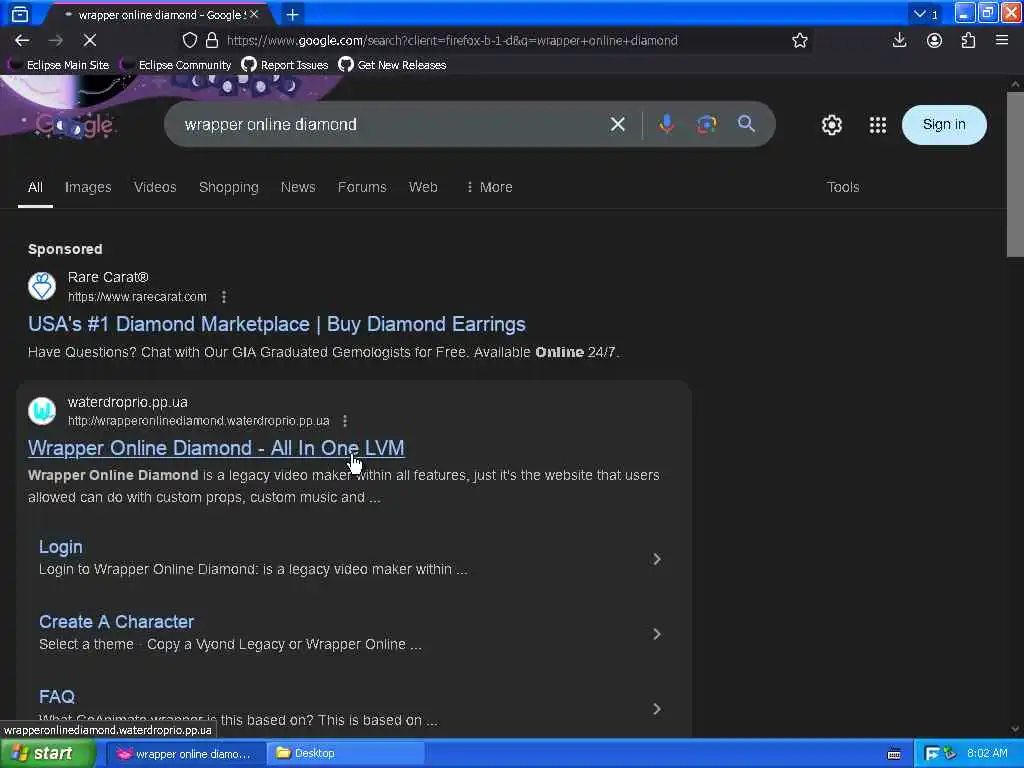Click the on-screen keyboard tray icon
The height and width of the screenshot is (768, 1024).
(x=894, y=754)
